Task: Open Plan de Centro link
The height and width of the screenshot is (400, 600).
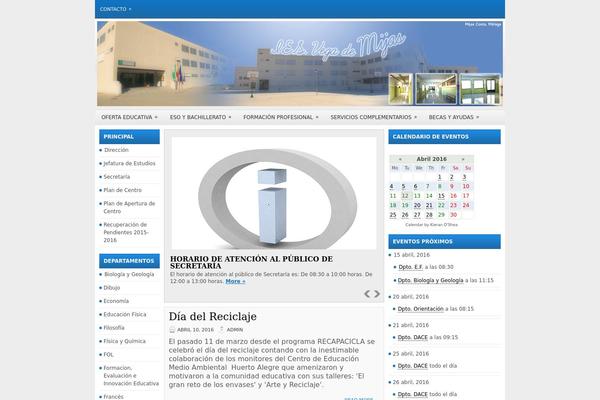Action: click(122, 190)
